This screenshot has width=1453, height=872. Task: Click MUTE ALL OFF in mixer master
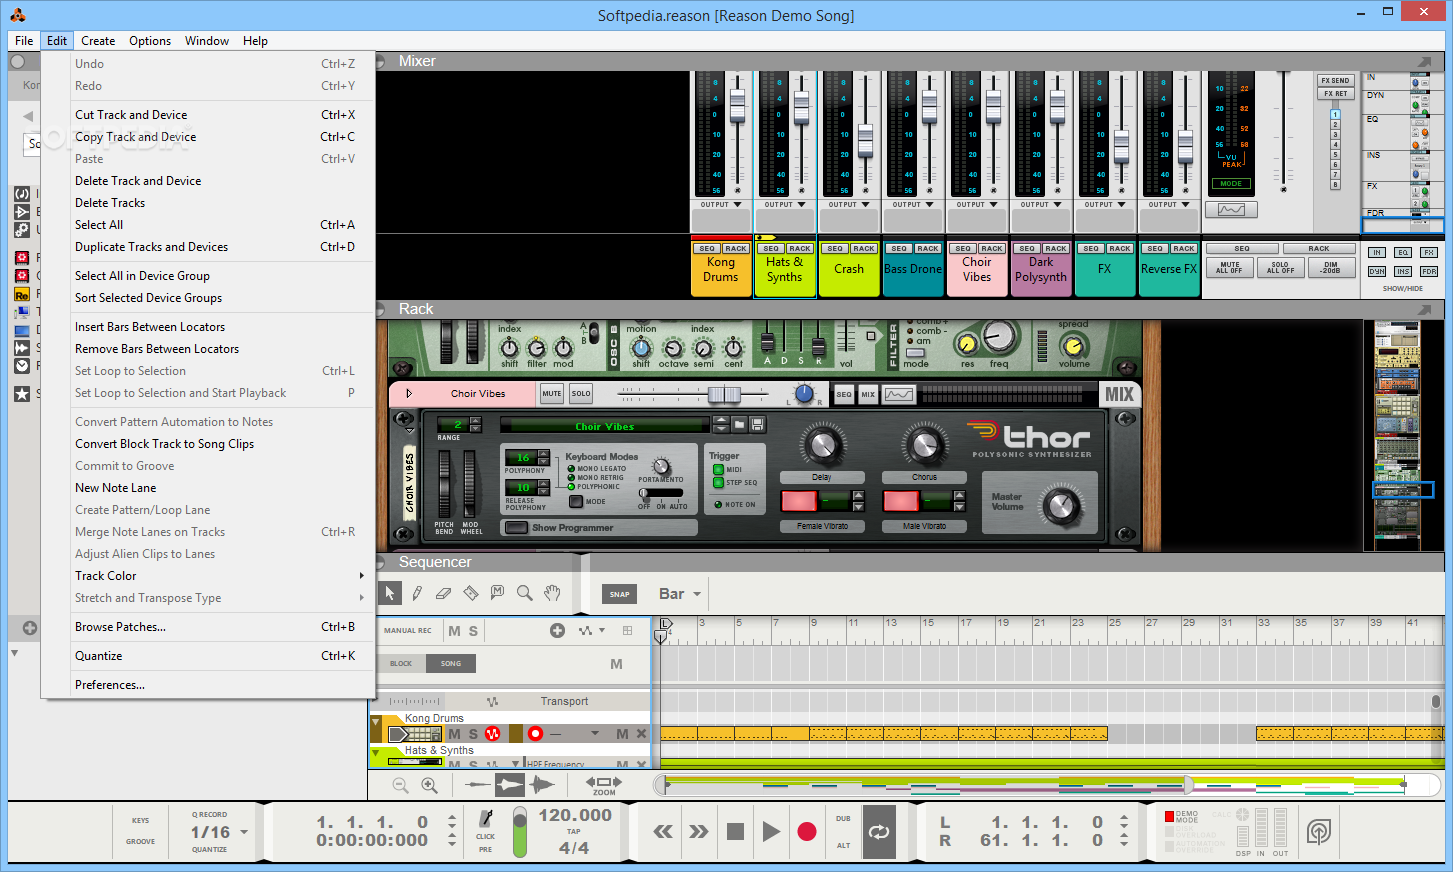pyautogui.click(x=1229, y=268)
